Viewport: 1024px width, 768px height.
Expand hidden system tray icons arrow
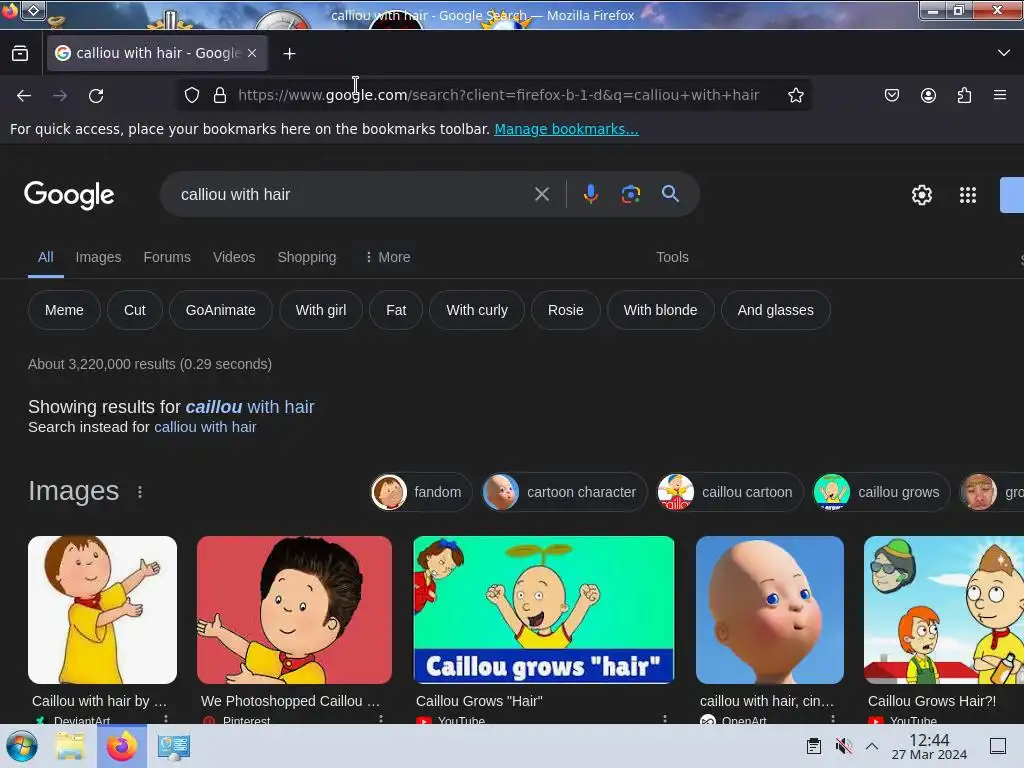click(x=872, y=746)
